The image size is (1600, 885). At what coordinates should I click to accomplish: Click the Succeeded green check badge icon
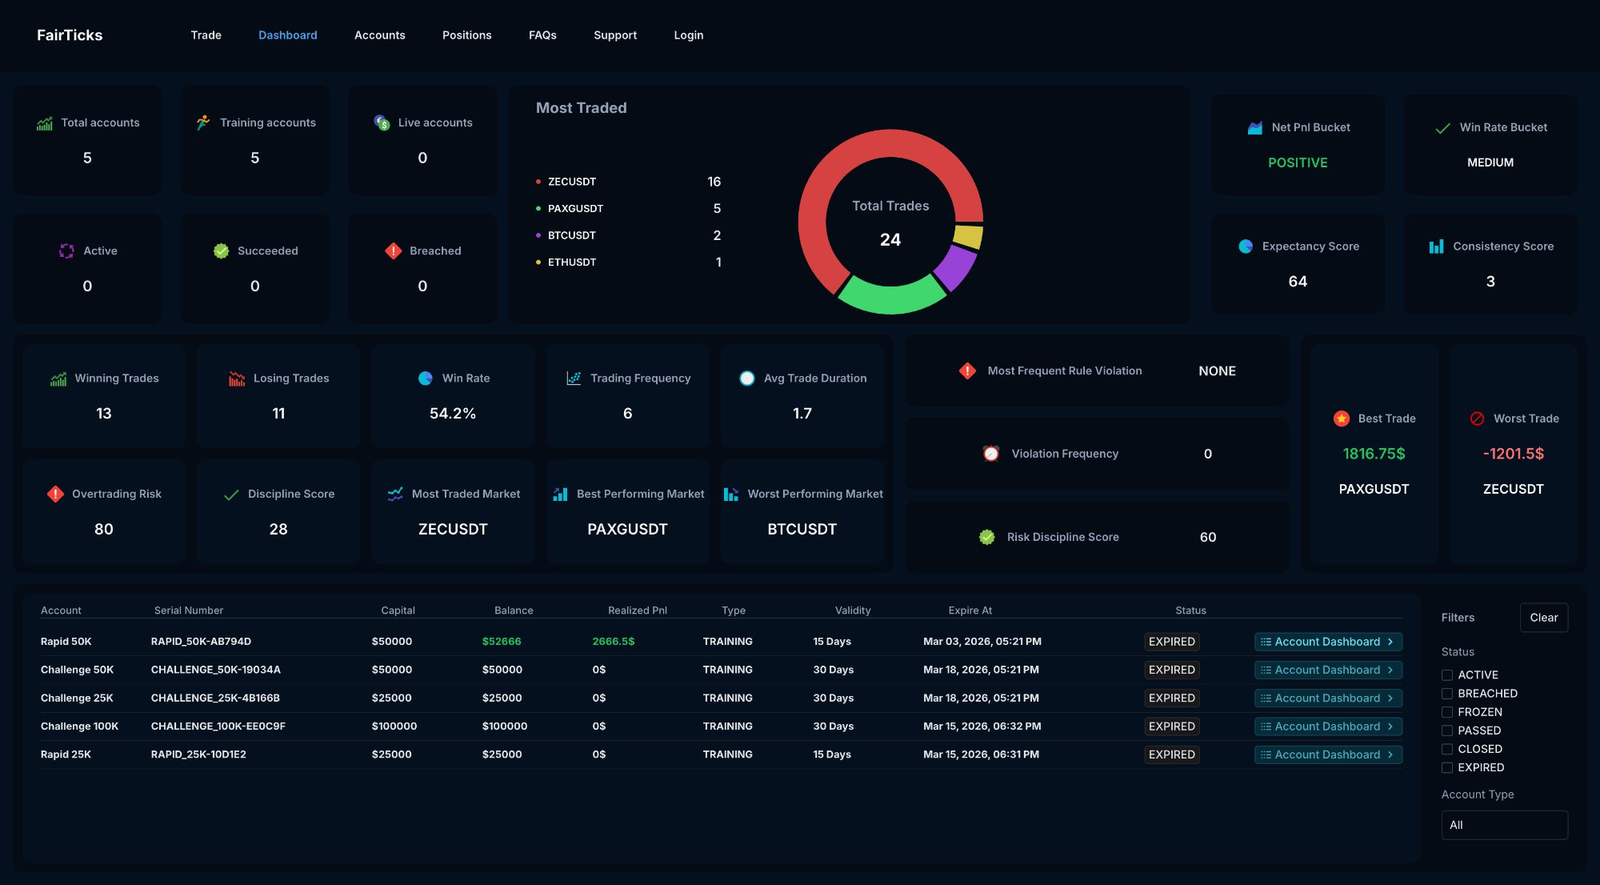221,251
